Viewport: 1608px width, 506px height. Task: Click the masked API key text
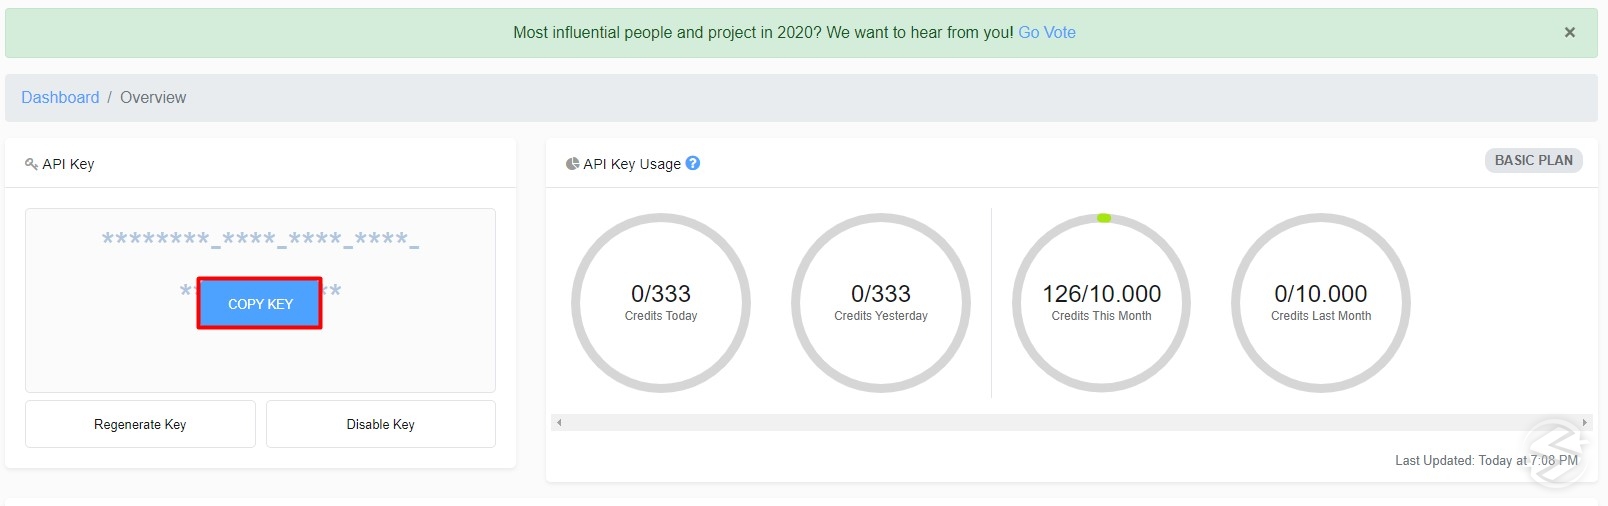(260, 240)
